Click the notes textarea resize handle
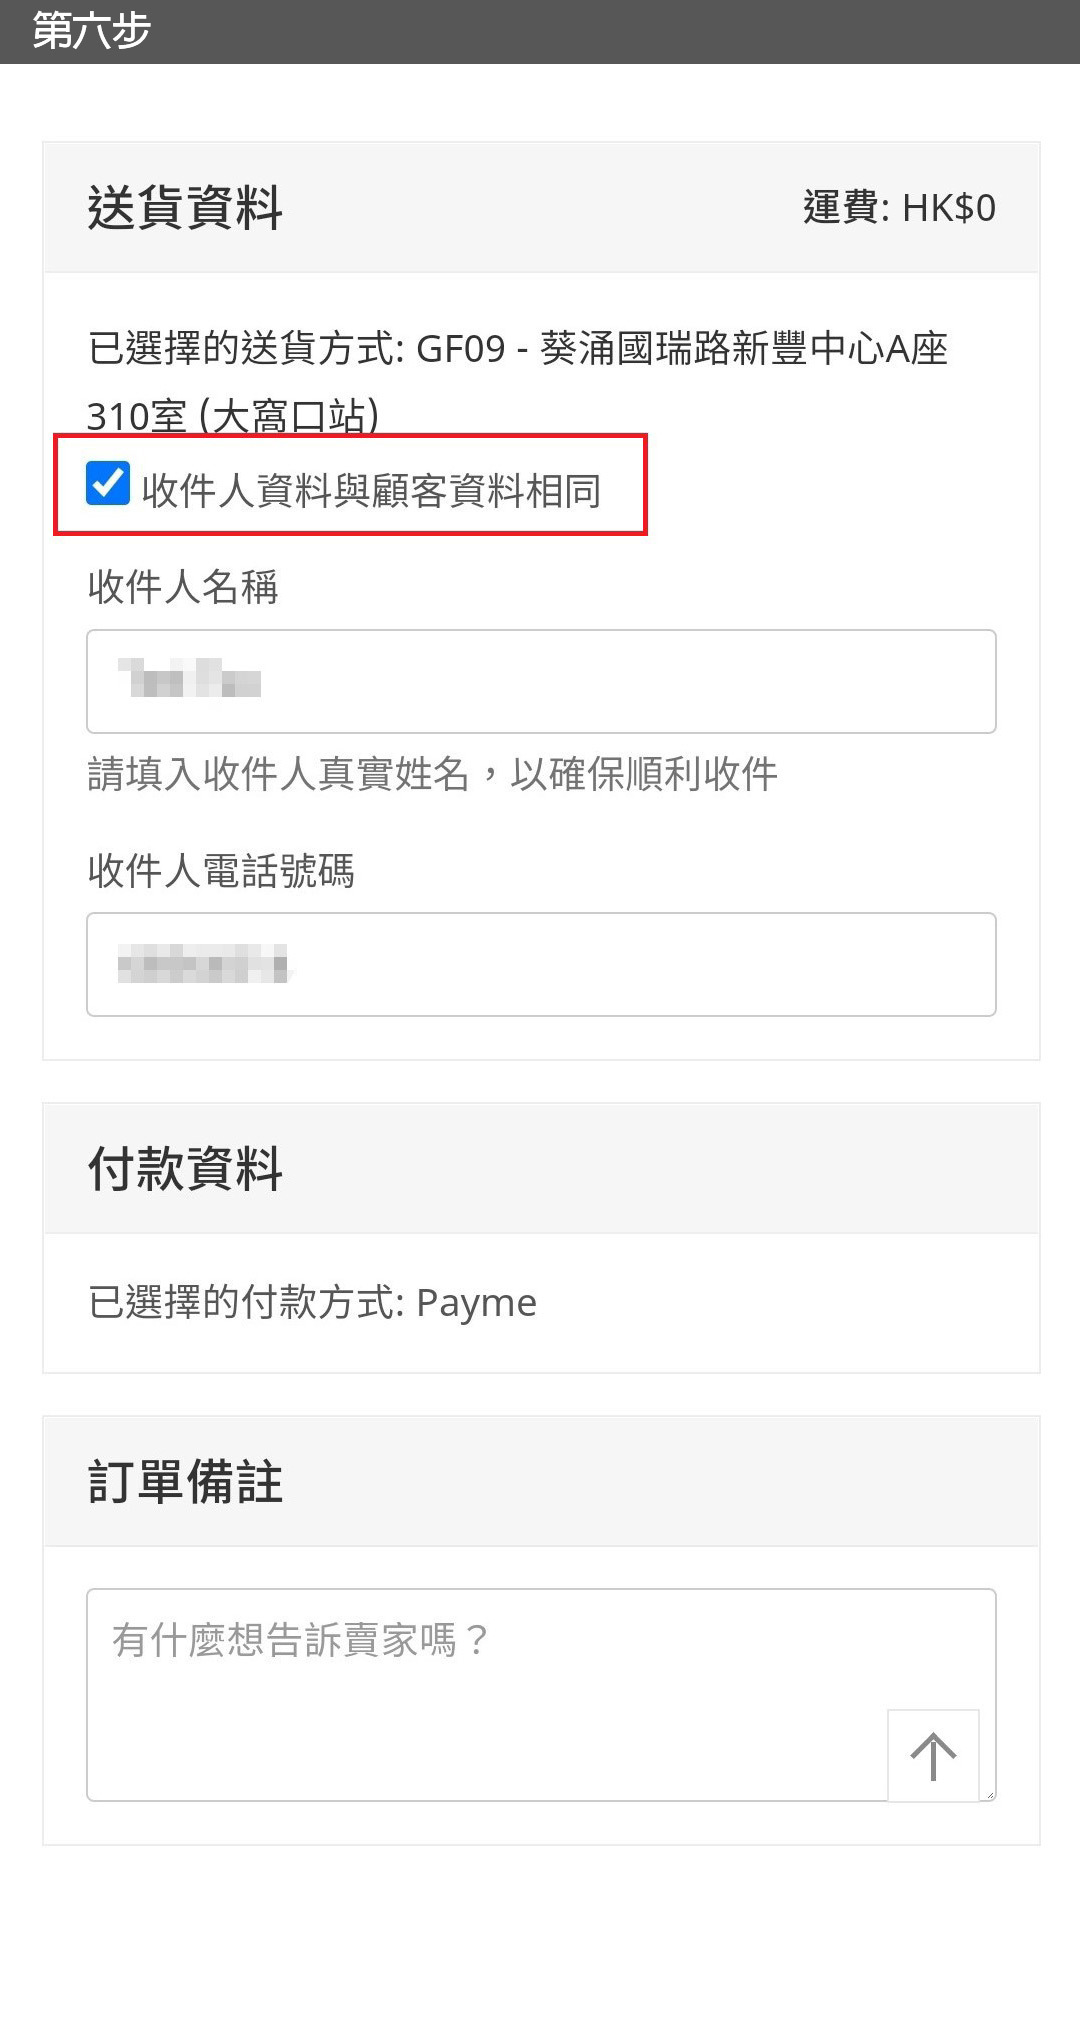The height and width of the screenshot is (2021, 1080). click(989, 1794)
